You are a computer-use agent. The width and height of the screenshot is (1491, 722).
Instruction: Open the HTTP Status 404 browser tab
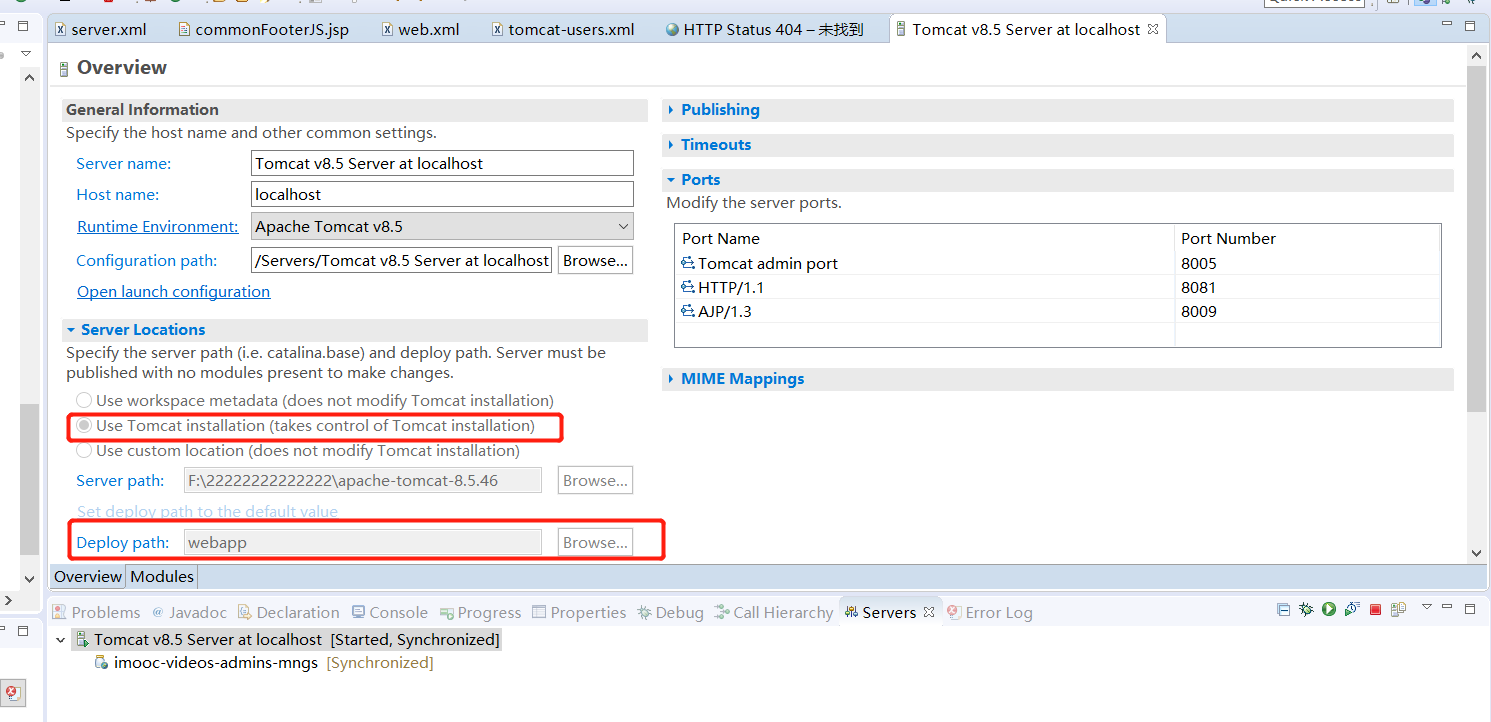[x=765, y=29]
